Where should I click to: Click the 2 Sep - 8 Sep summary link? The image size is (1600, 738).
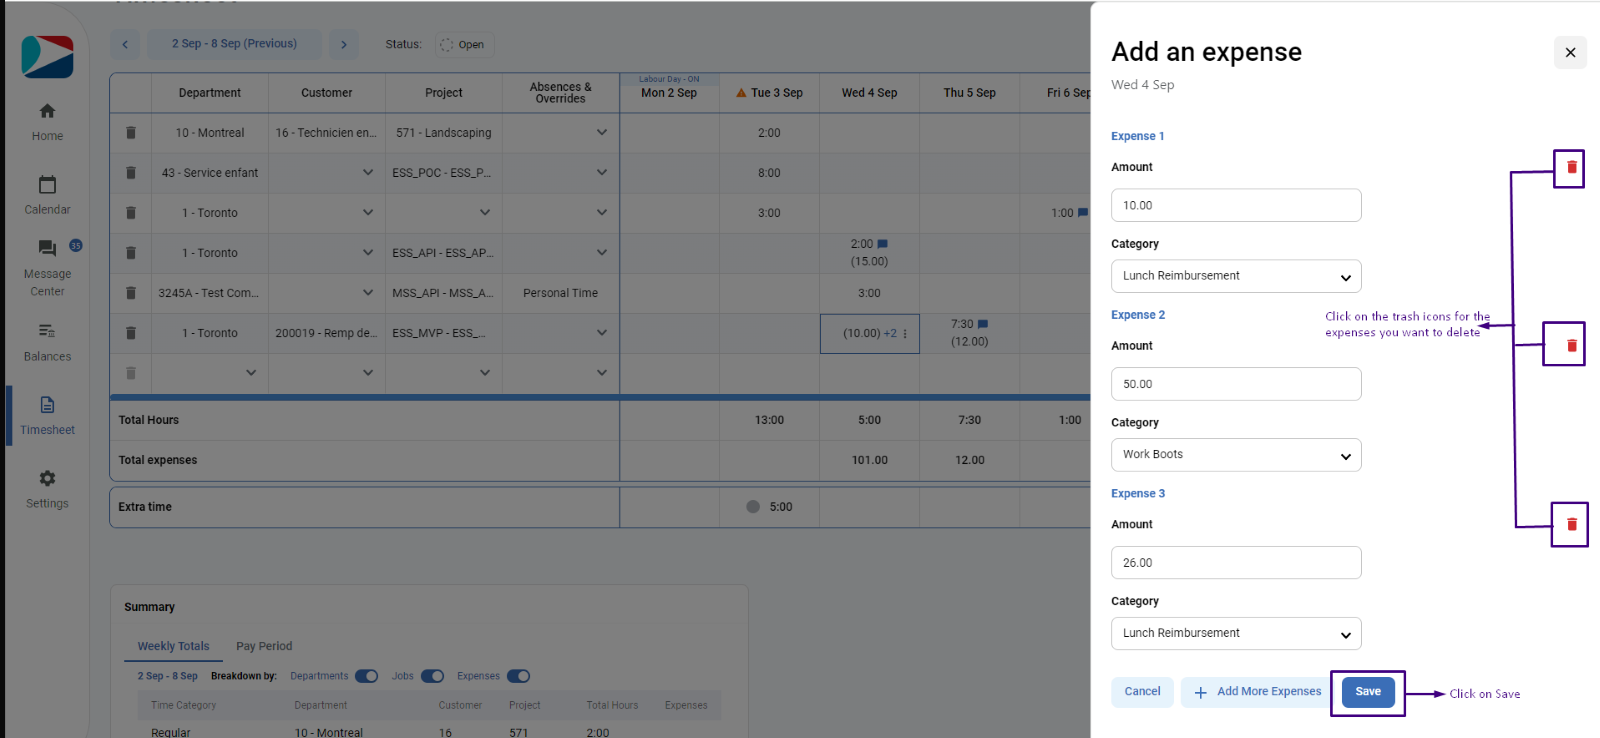click(167, 676)
